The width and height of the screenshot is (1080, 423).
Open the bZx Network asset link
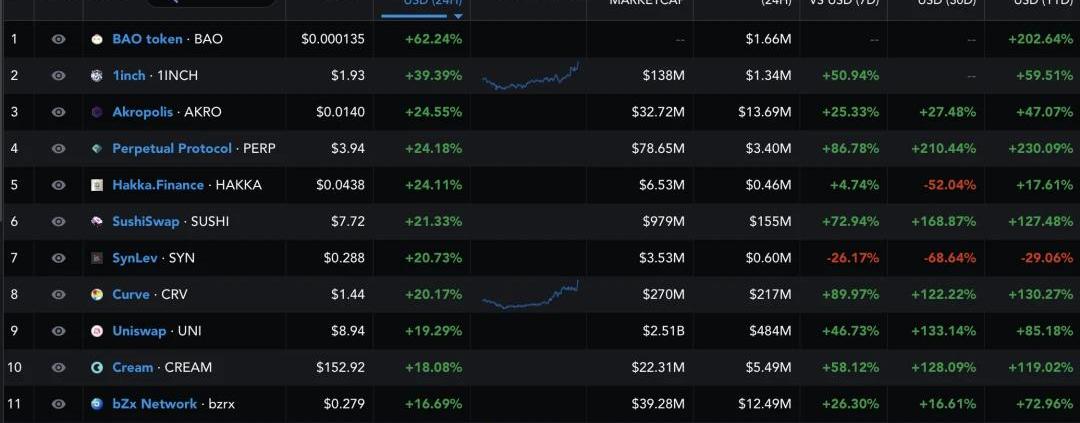(155, 404)
